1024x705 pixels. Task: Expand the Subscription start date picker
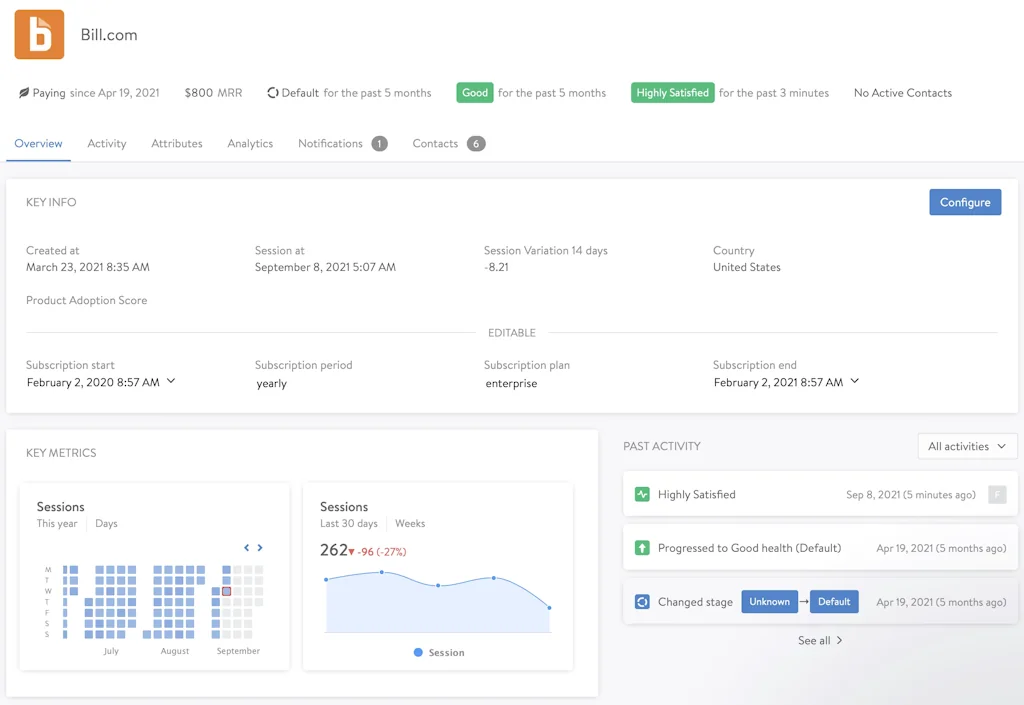[x=171, y=381]
